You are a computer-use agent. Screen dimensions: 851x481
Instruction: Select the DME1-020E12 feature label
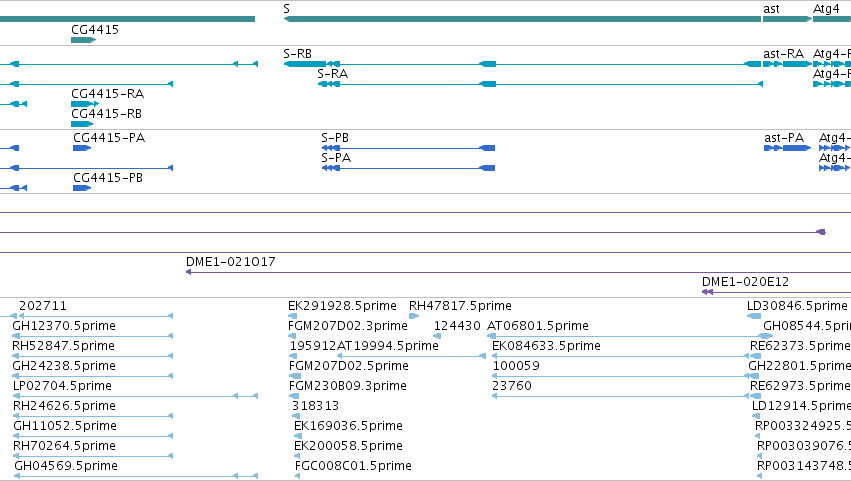[x=745, y=282]
